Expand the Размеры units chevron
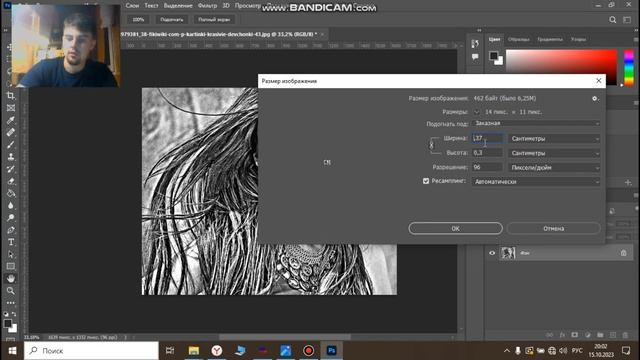The height and width of the screenshot is (360, 640). coord(476,112)
